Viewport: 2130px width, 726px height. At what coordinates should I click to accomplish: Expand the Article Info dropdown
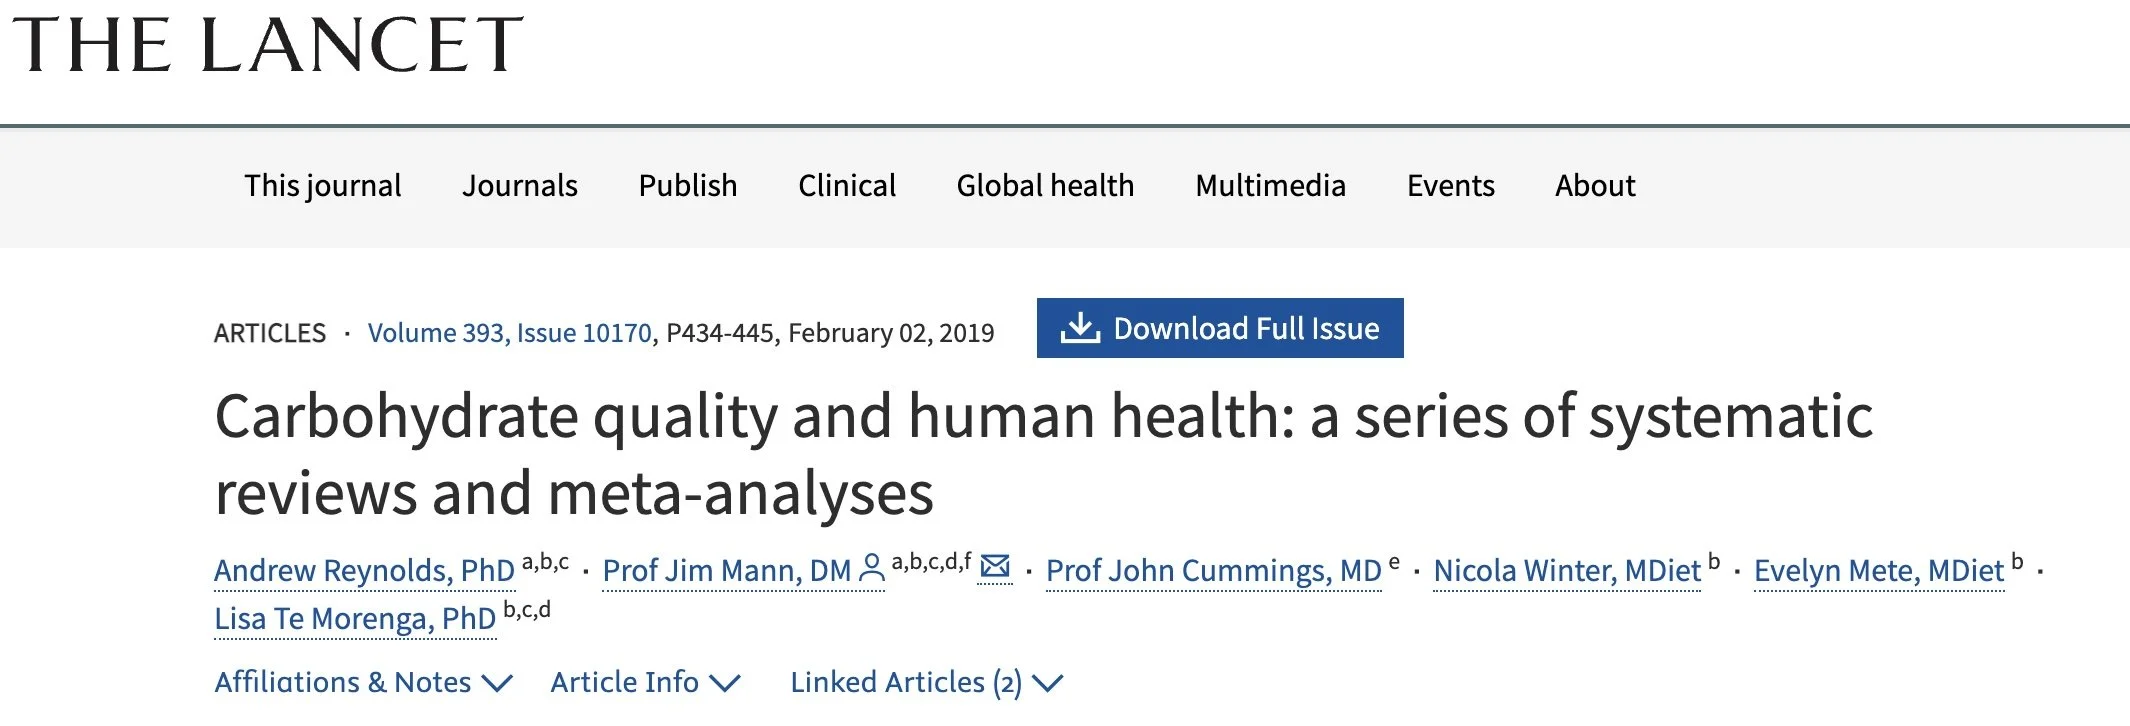646,682
